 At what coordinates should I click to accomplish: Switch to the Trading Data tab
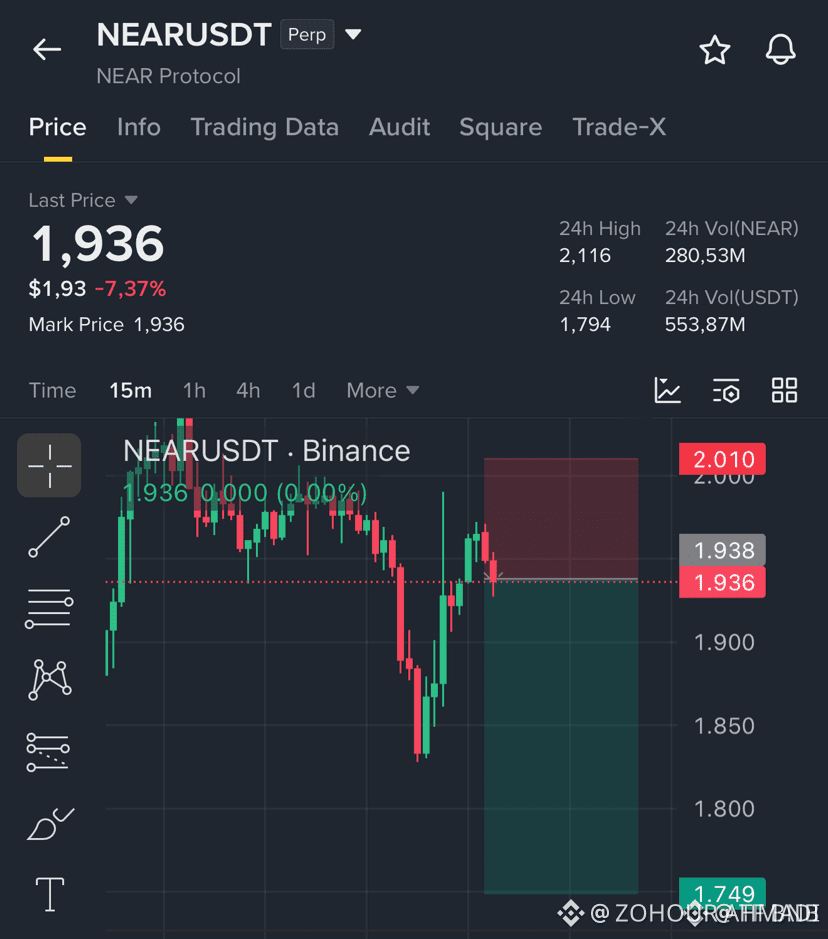pyautogui.click(x=265, y=127)
